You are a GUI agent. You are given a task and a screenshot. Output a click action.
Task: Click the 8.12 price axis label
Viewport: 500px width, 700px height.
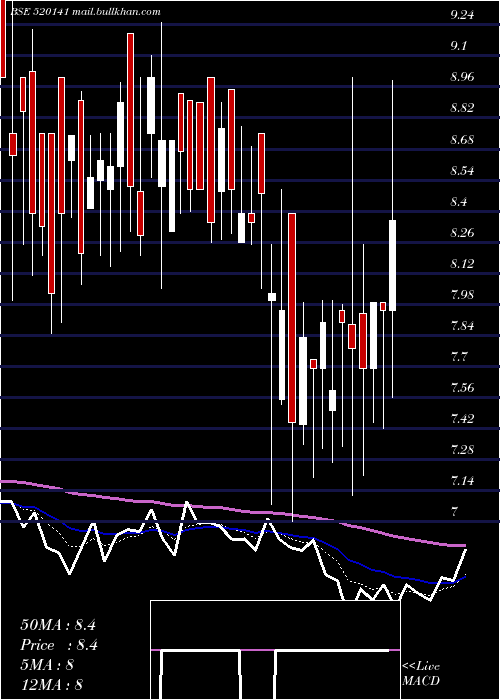click(462, 264)
